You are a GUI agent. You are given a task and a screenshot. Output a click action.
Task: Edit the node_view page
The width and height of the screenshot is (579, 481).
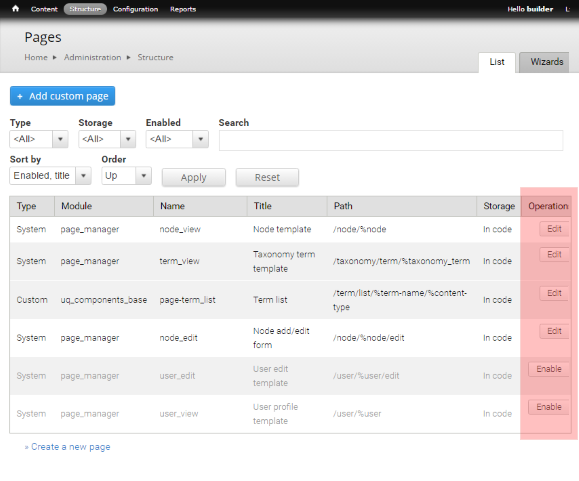(554, 229)
